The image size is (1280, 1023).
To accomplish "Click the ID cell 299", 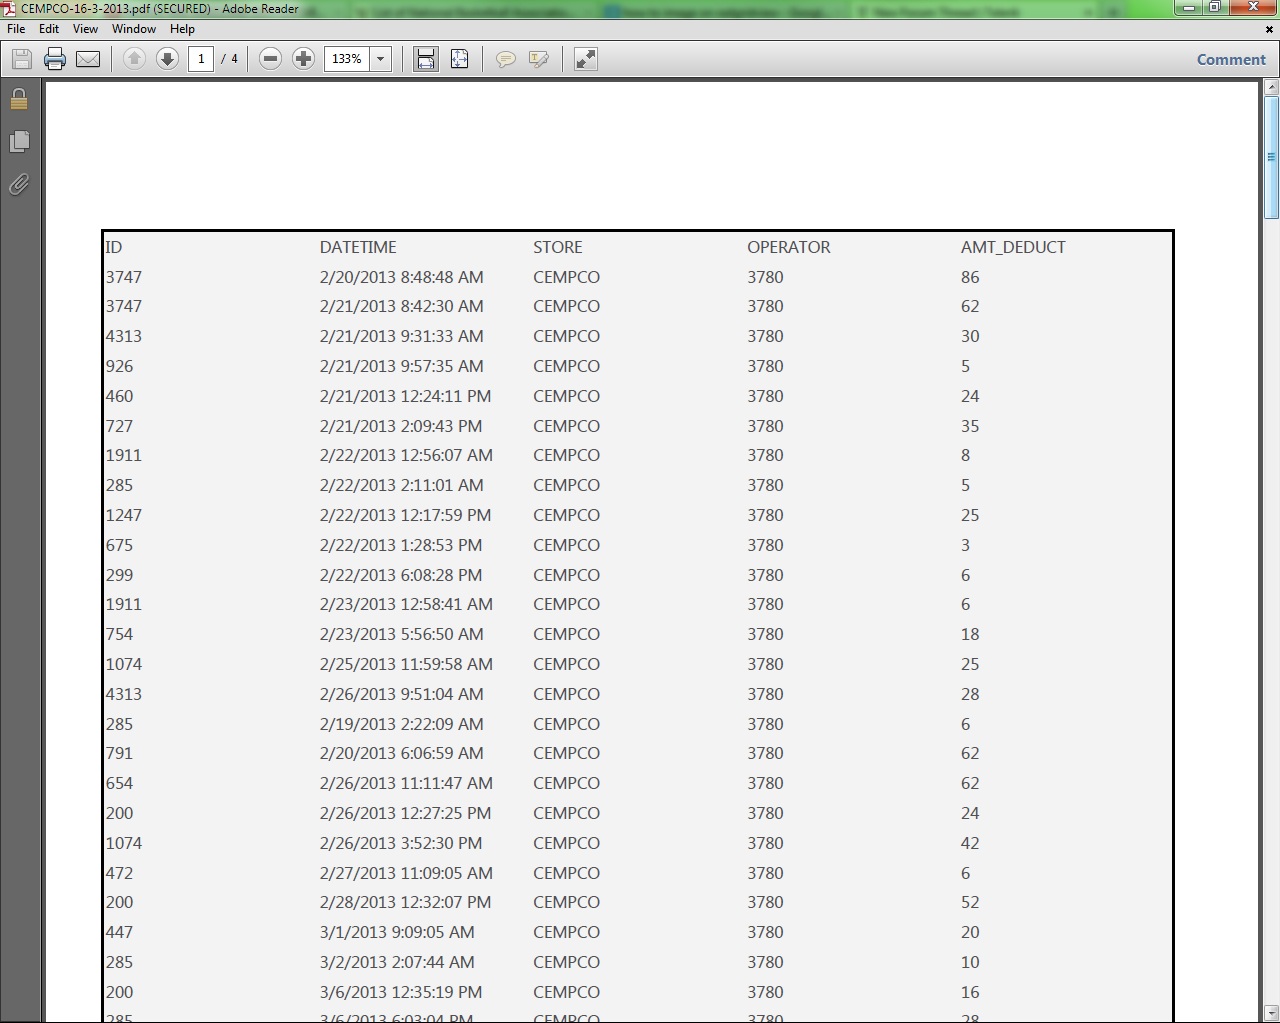I will 119,575.
